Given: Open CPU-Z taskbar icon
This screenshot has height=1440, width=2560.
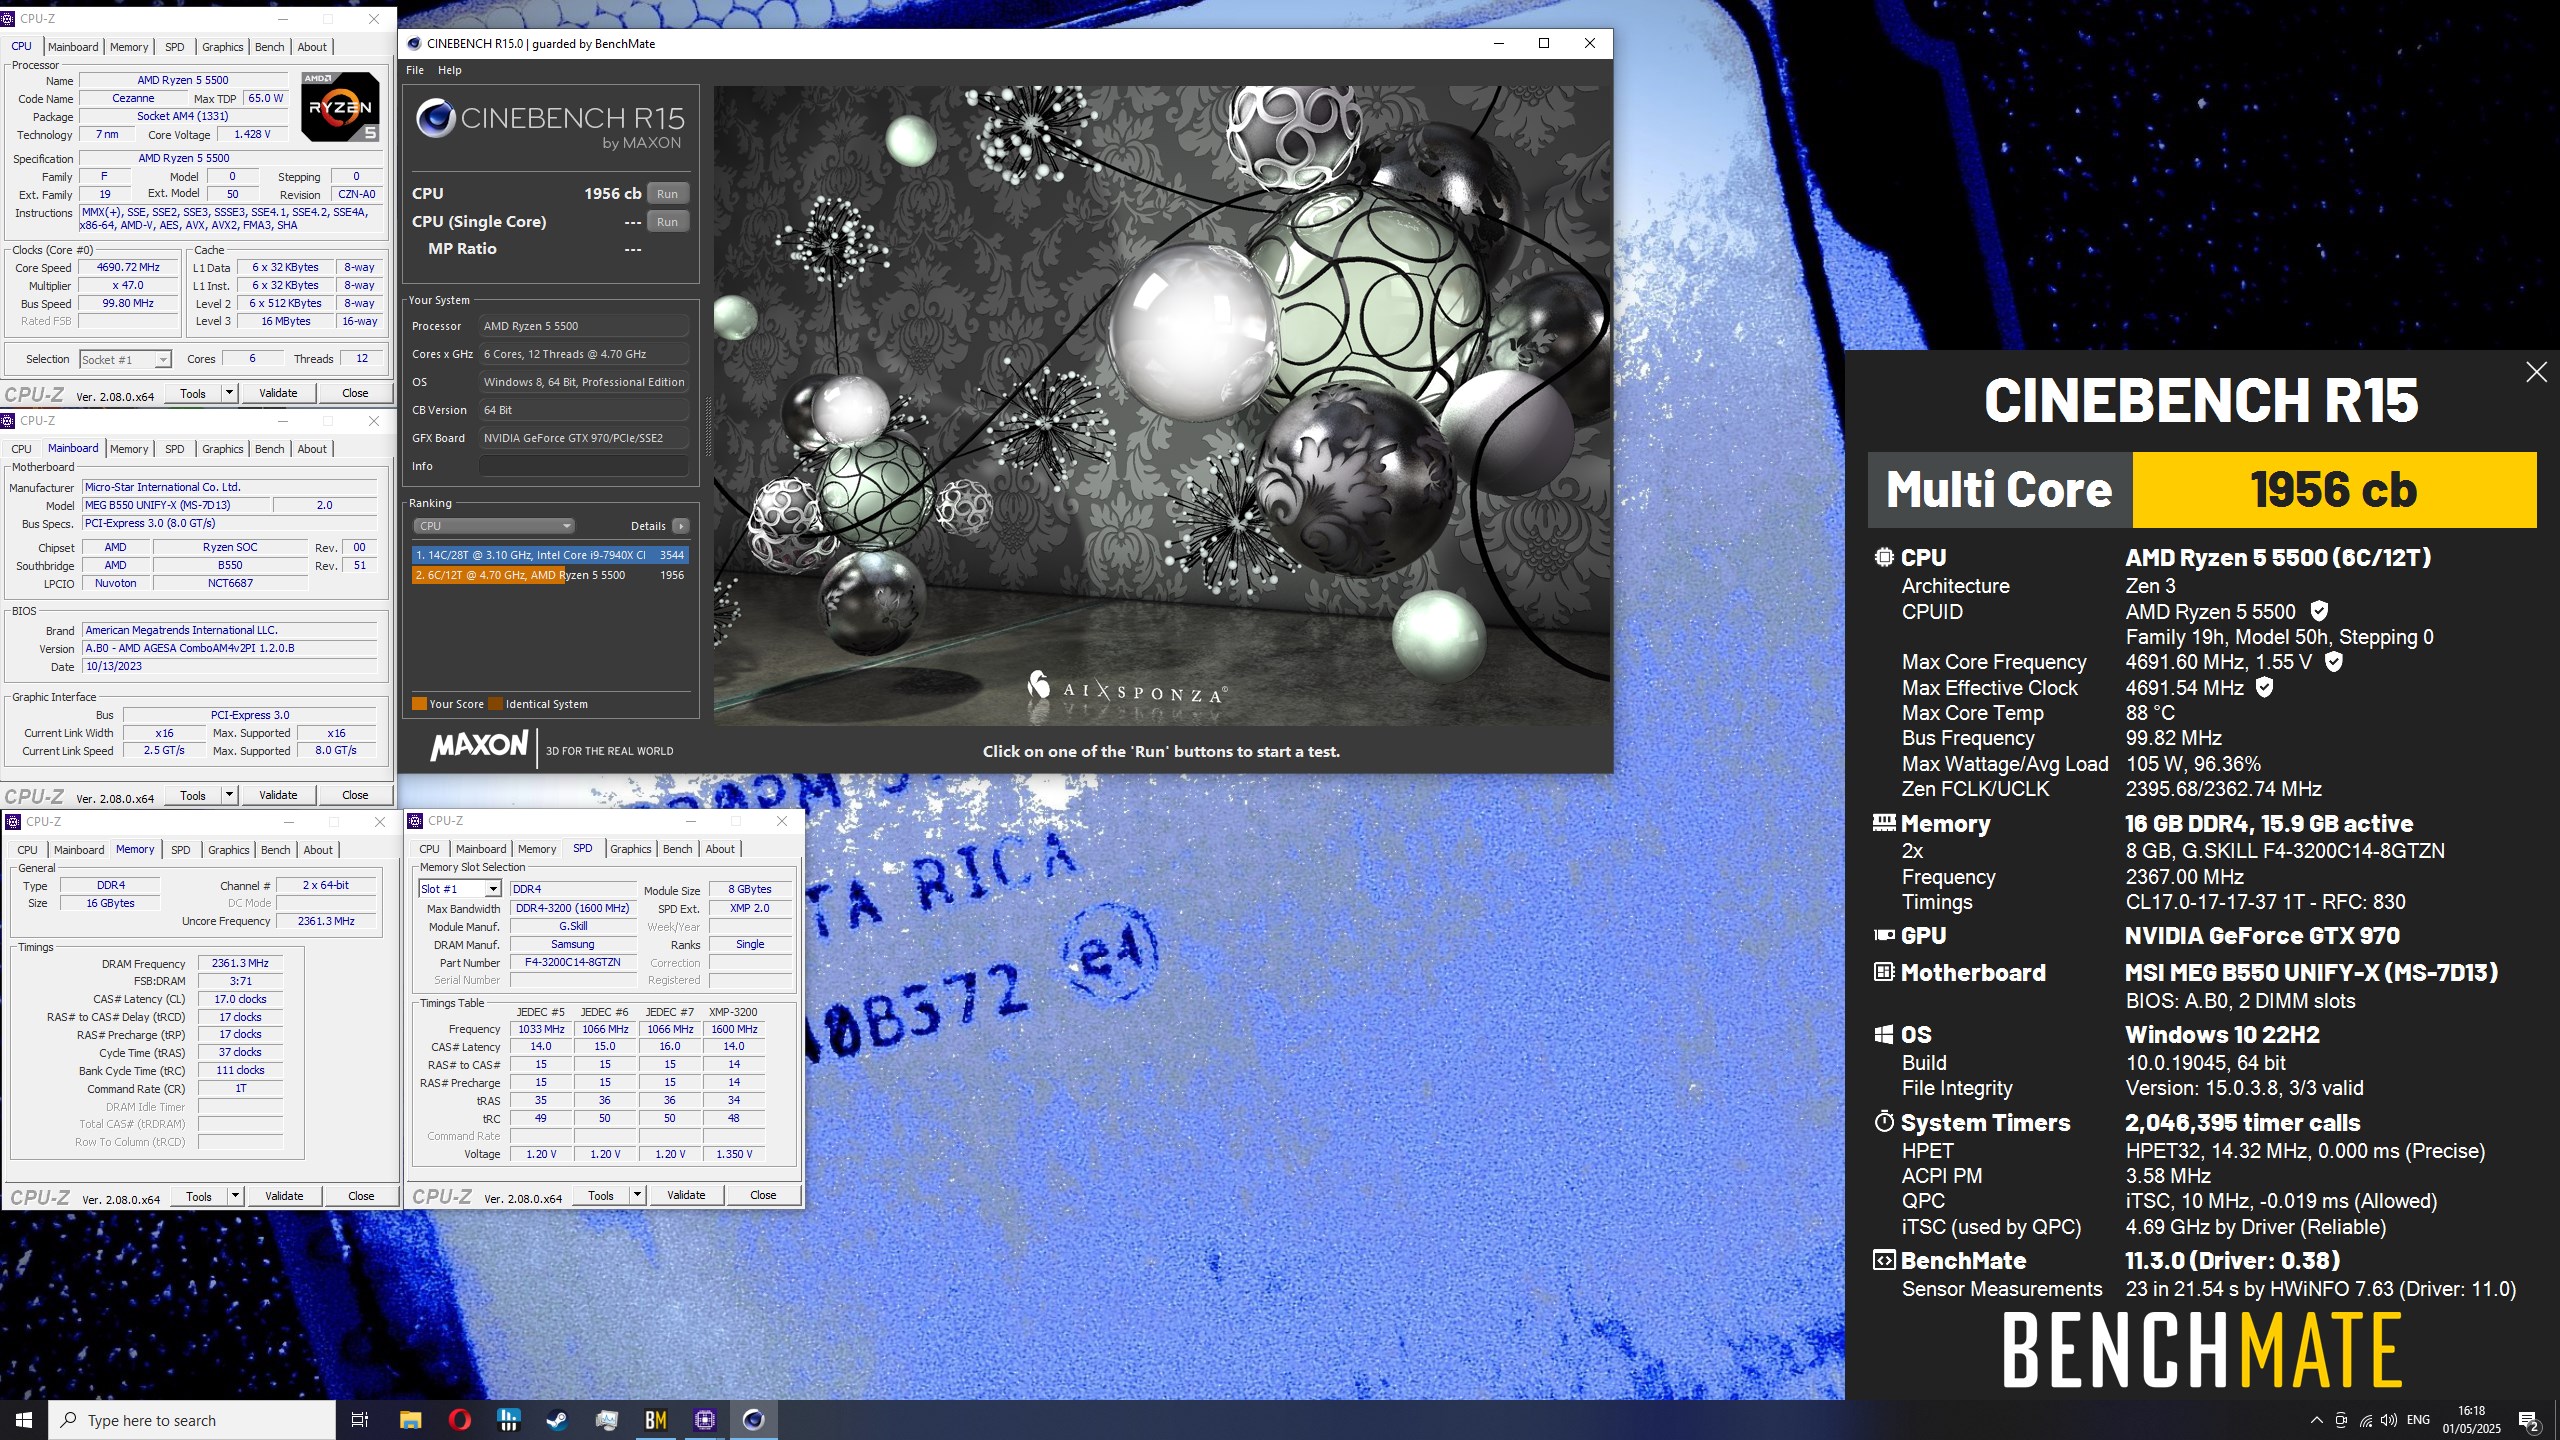Looking at the screenshot, I should click(705, 1420).
